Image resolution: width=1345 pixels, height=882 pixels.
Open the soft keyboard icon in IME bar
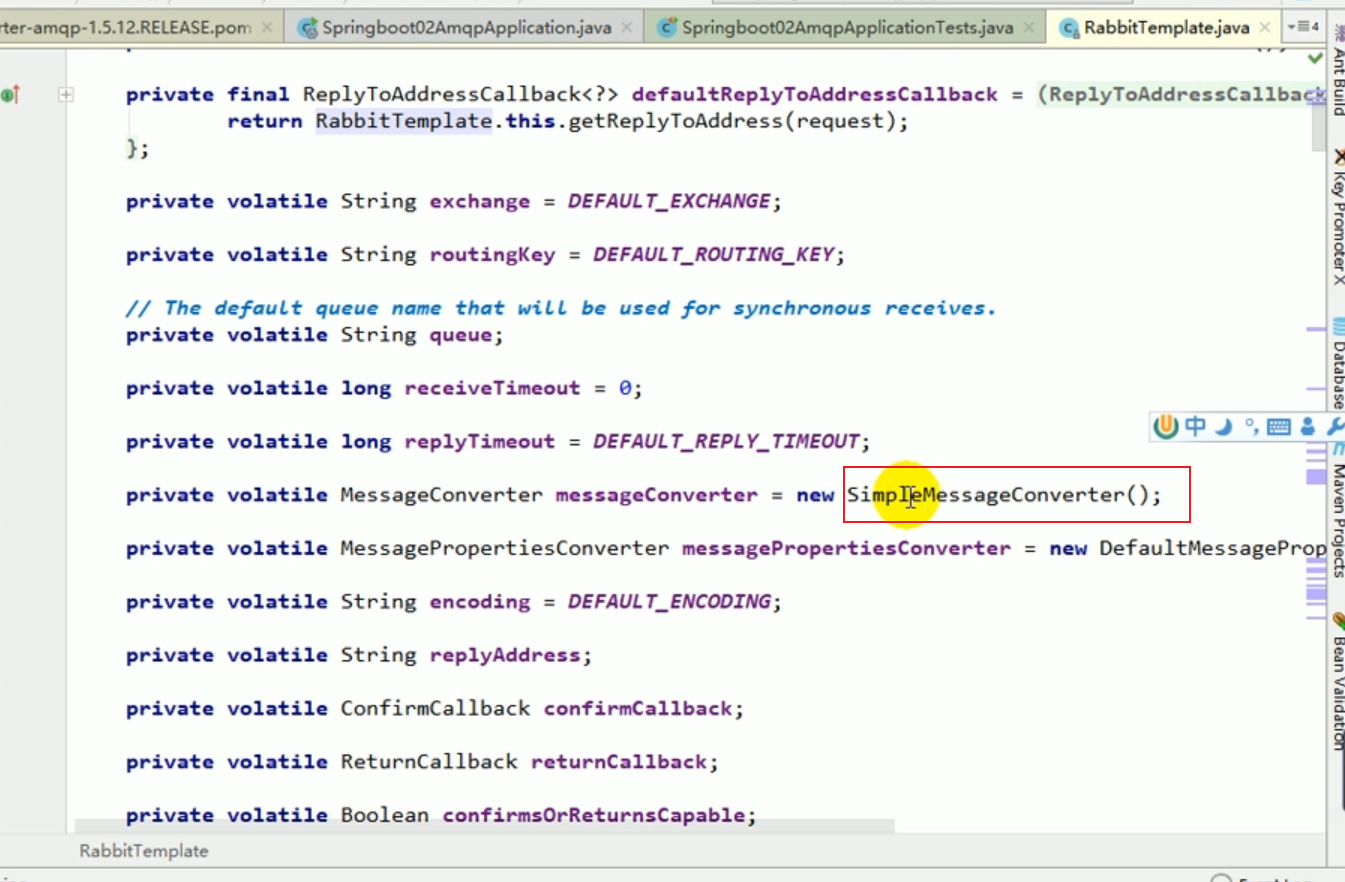[1278, 428]
